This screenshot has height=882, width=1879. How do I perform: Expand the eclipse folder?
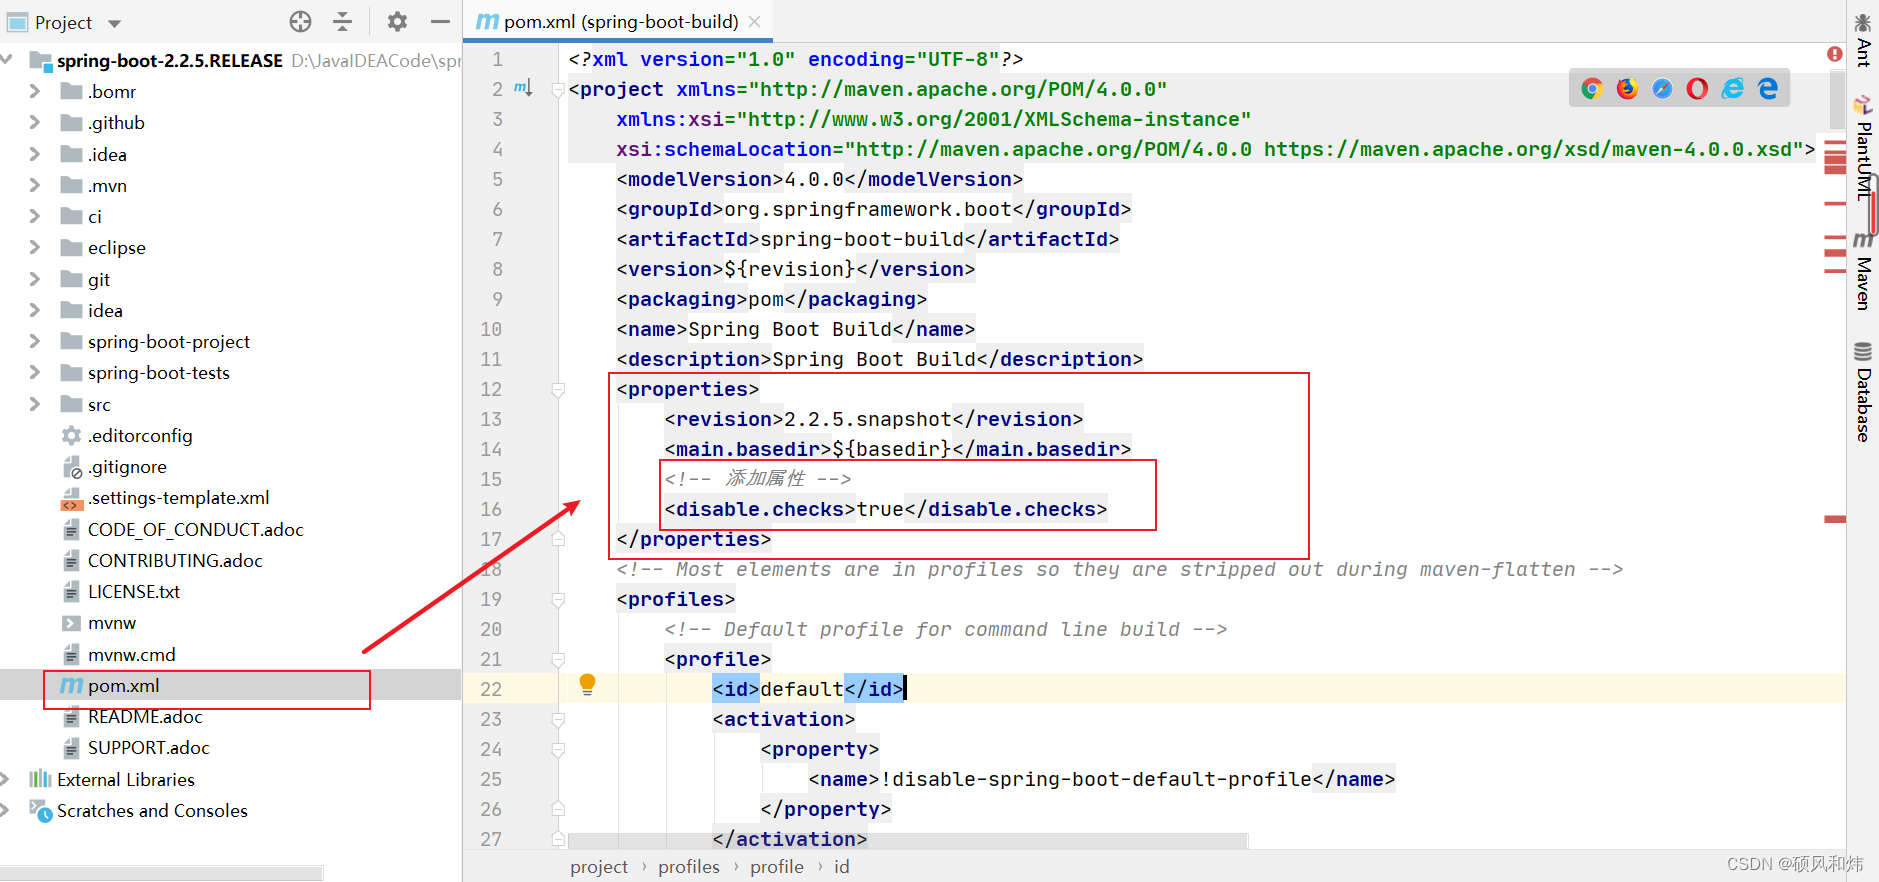pos(35,247)
